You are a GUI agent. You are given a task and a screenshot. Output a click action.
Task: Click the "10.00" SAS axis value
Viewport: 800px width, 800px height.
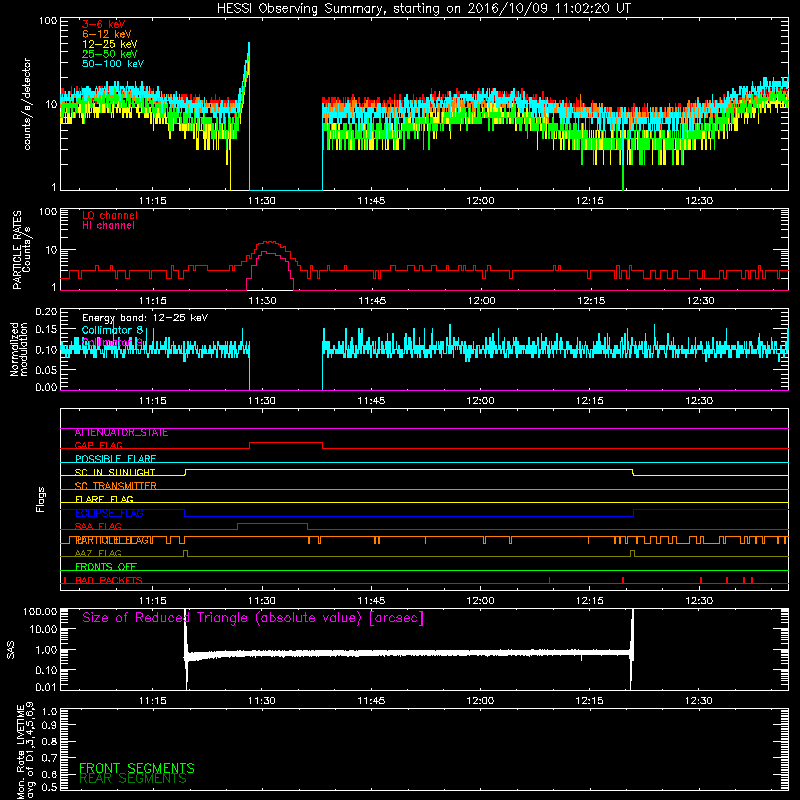point(43,629)
